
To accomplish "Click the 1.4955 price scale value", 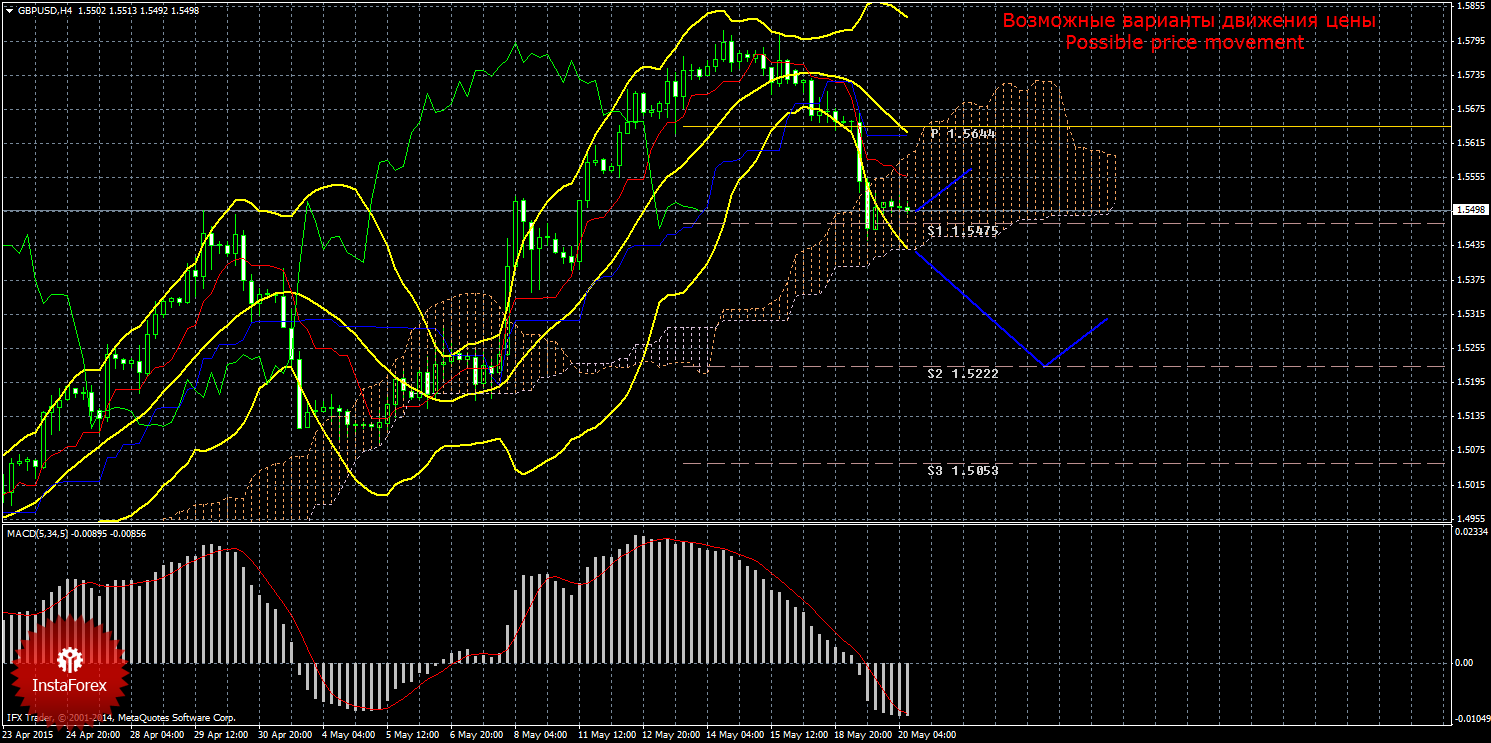I will pyautogui.click(x=1469, y=519).
